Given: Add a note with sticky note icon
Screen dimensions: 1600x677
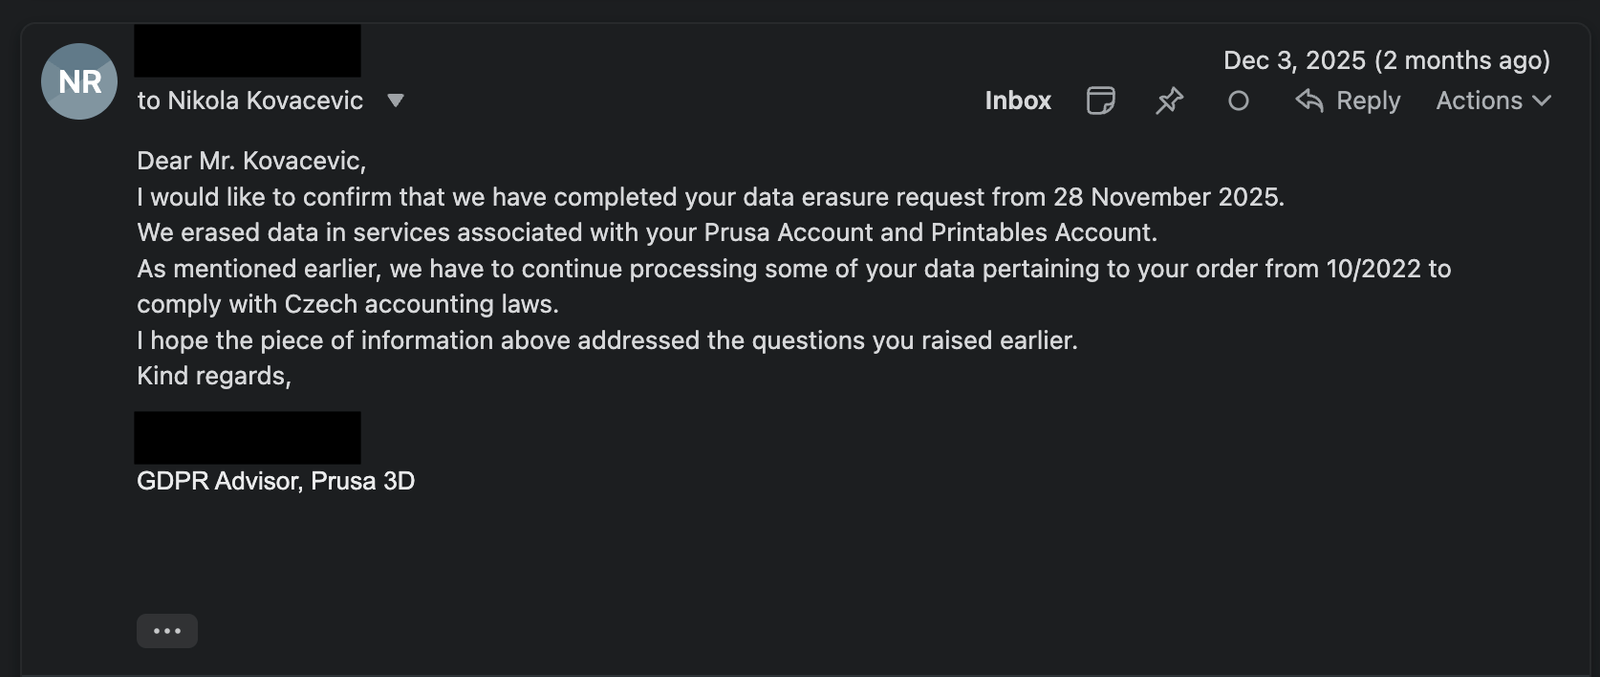Looking at the screenshot, I should [x=1100, y=100].
